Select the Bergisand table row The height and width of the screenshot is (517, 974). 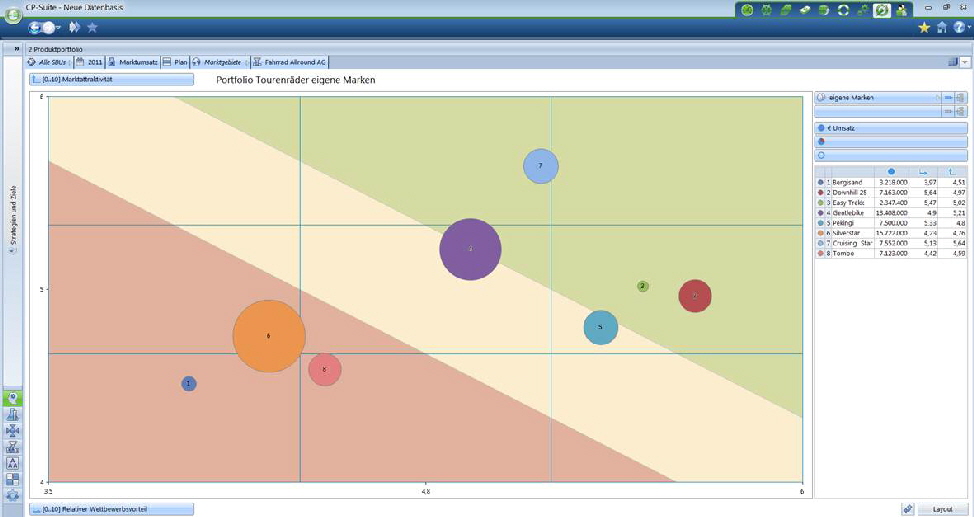[x=891, y=183]
